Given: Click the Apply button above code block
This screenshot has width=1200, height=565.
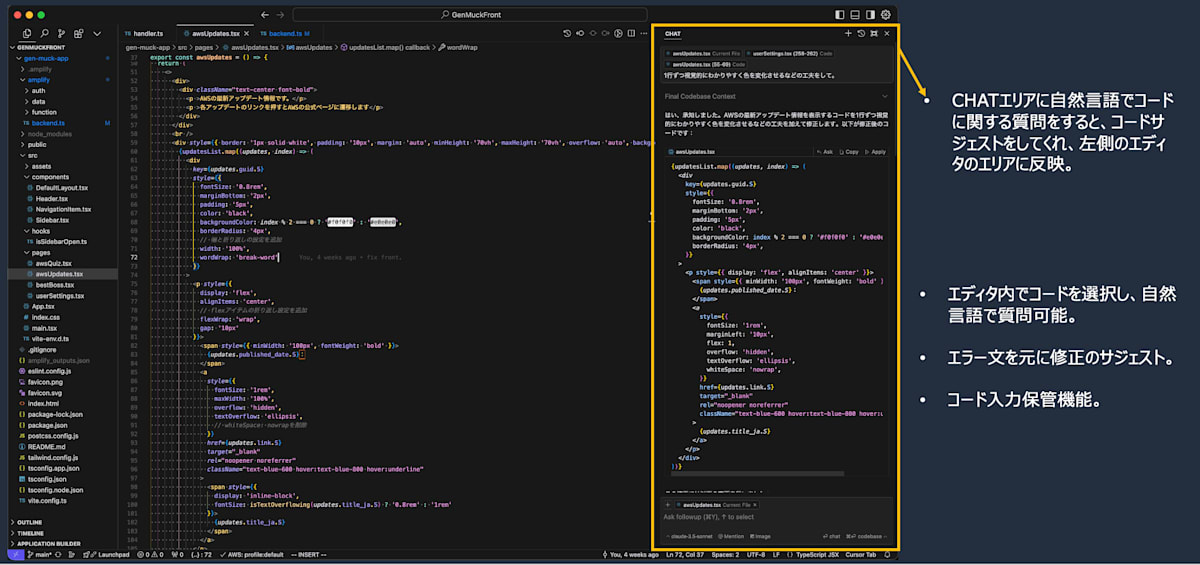Looking at the screenshot, I should tap(876, 152).
